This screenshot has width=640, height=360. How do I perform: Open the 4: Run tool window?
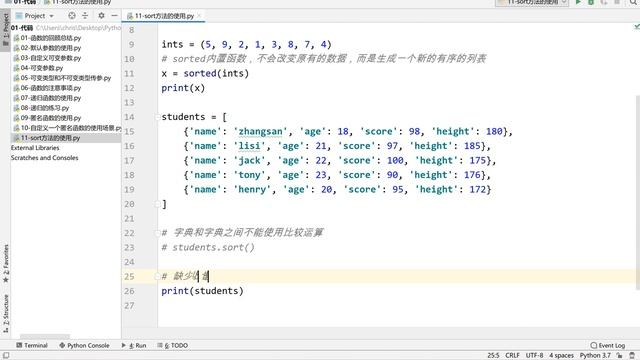134,345
